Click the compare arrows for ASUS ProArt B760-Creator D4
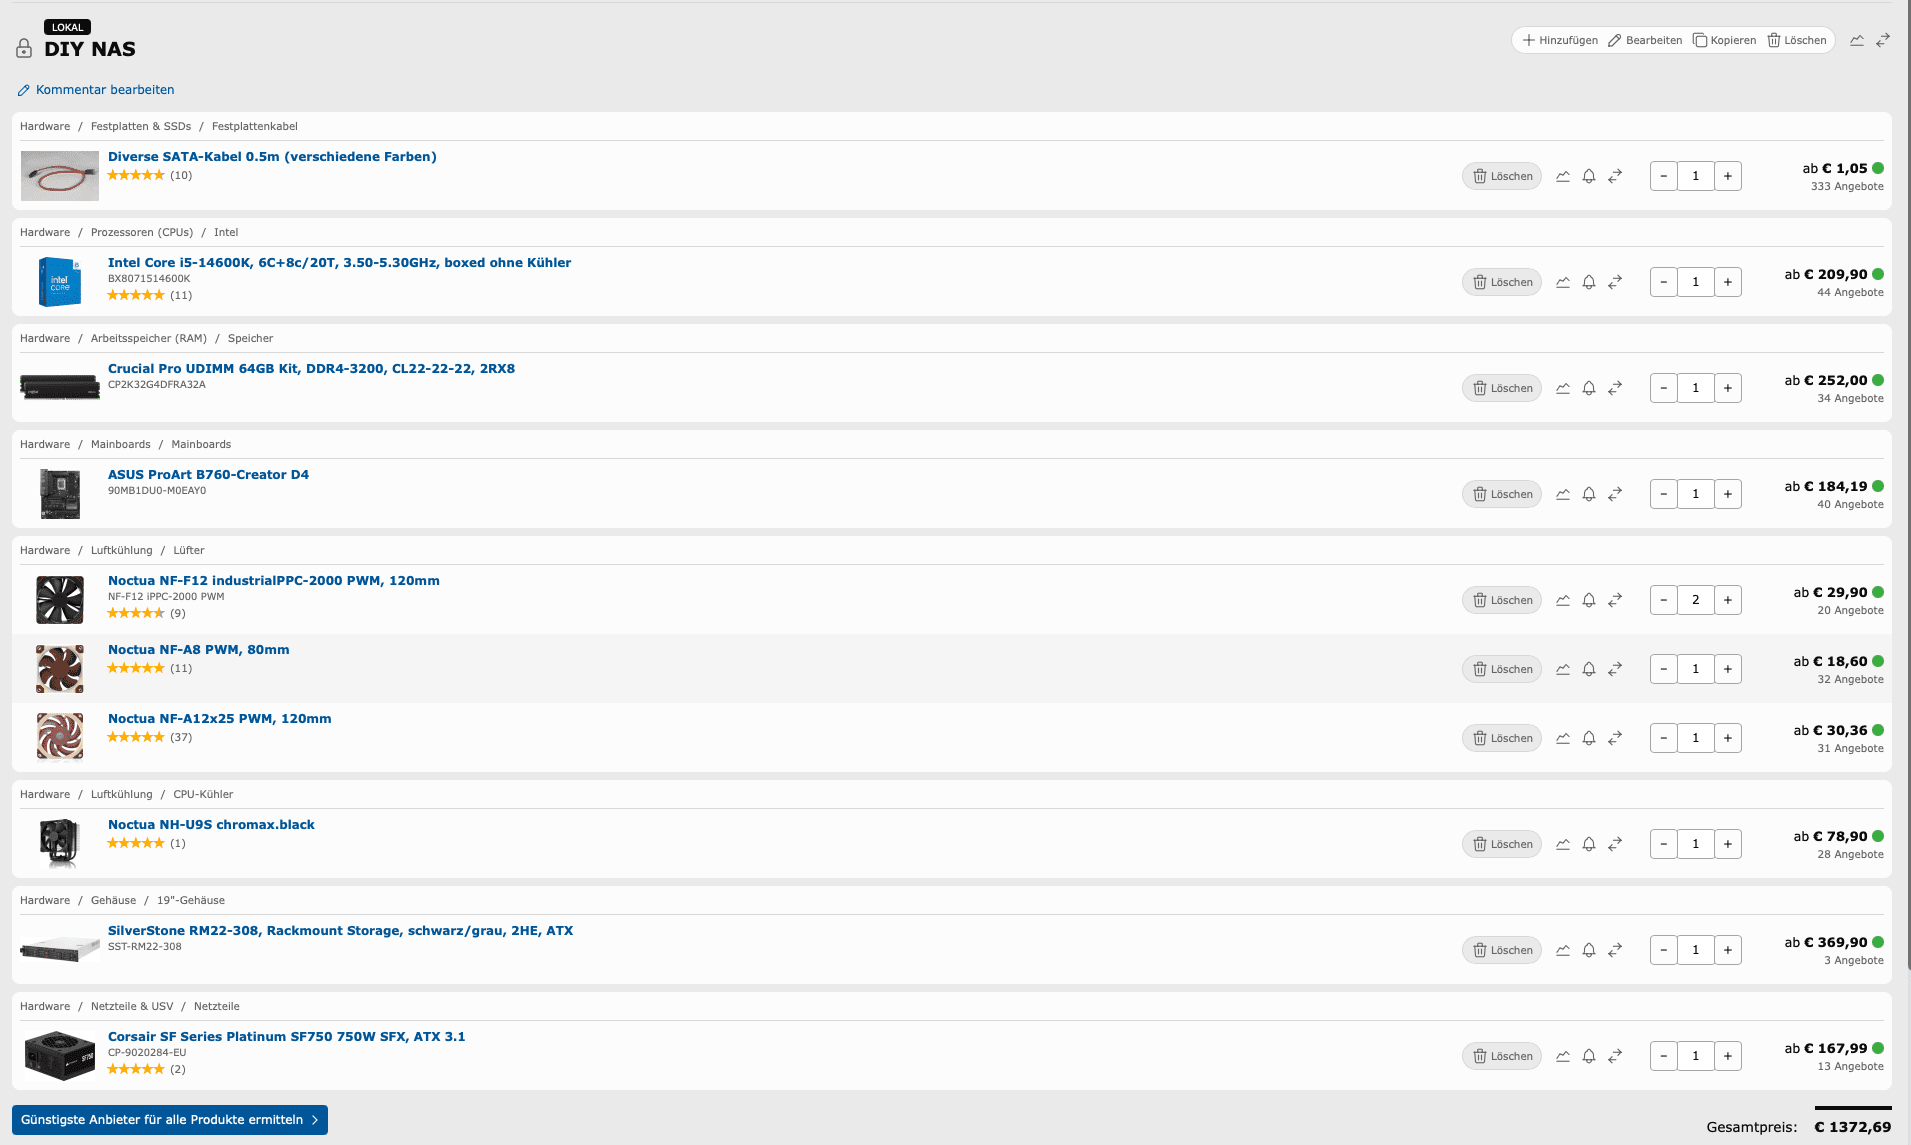The height and width of the screenshot is (1145, 1911). 1615,494
